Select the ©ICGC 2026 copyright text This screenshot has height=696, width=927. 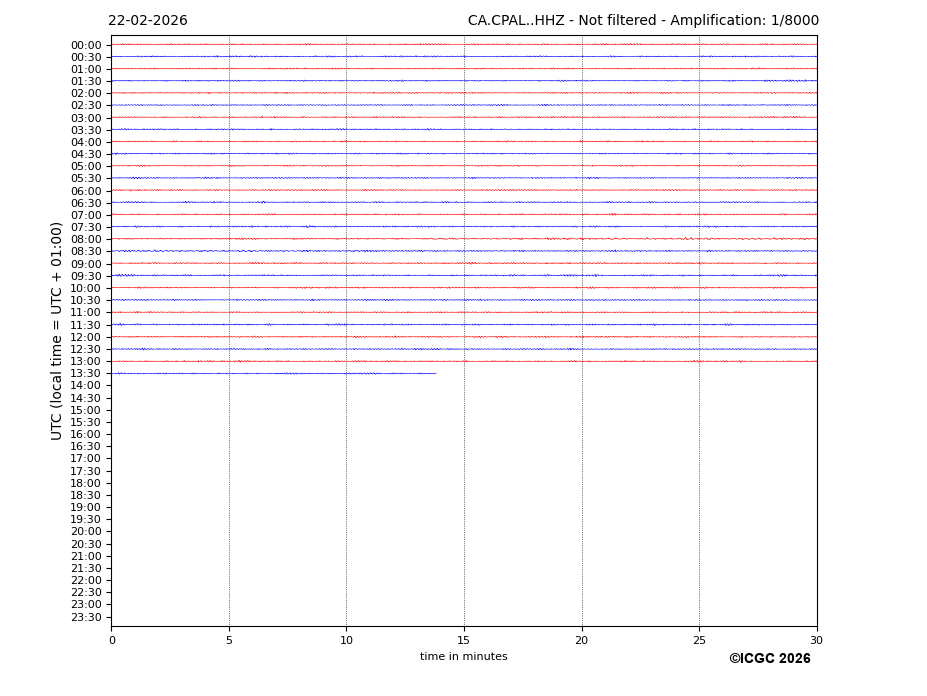point(769,659)
